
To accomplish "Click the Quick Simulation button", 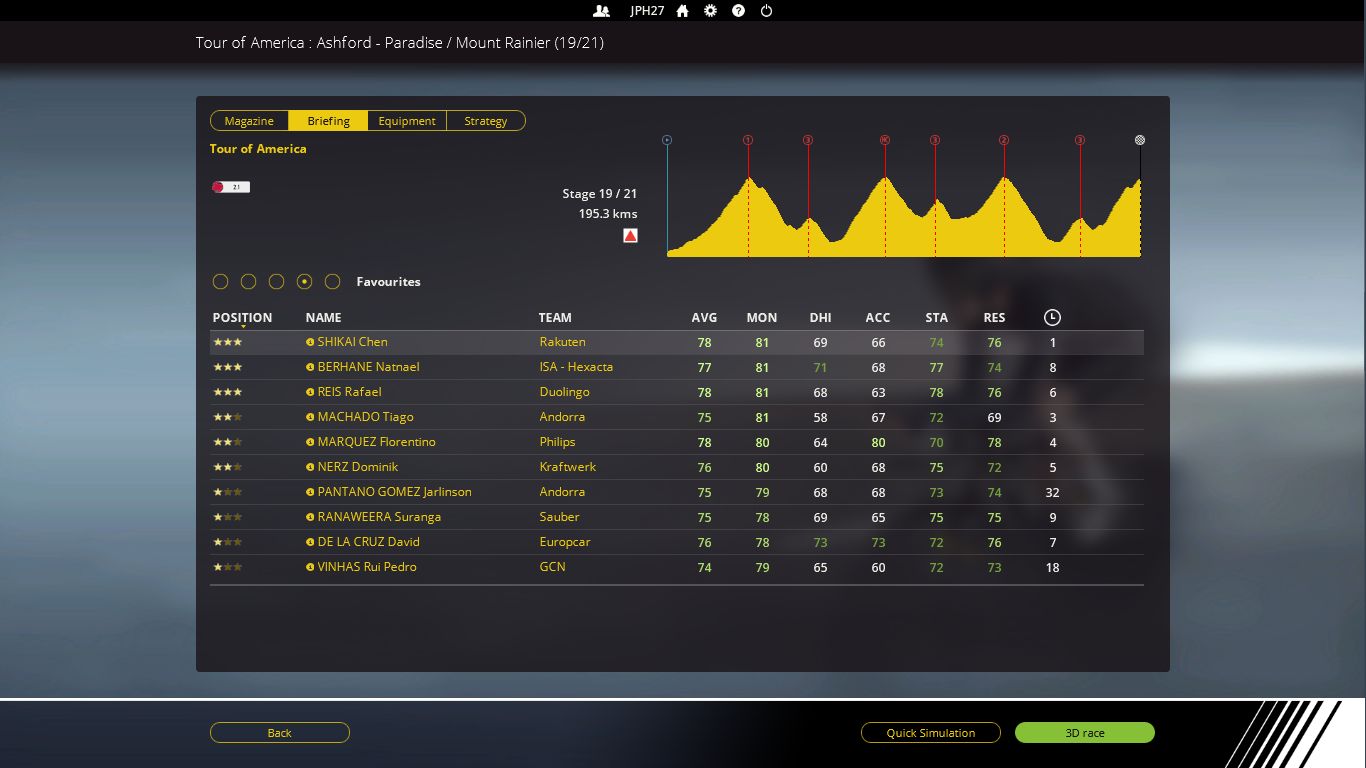I will tap(930, 733).
